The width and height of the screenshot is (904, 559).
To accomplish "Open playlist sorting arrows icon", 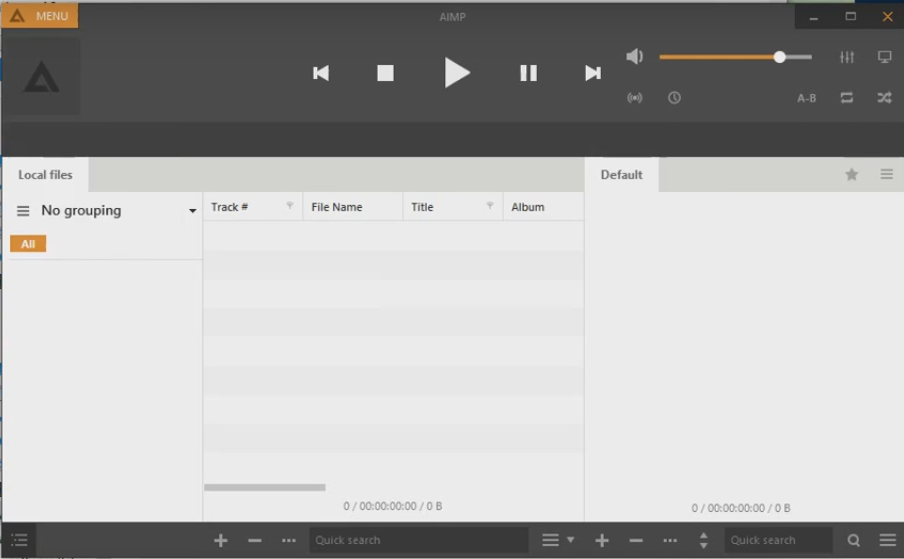I will (703, 541).
